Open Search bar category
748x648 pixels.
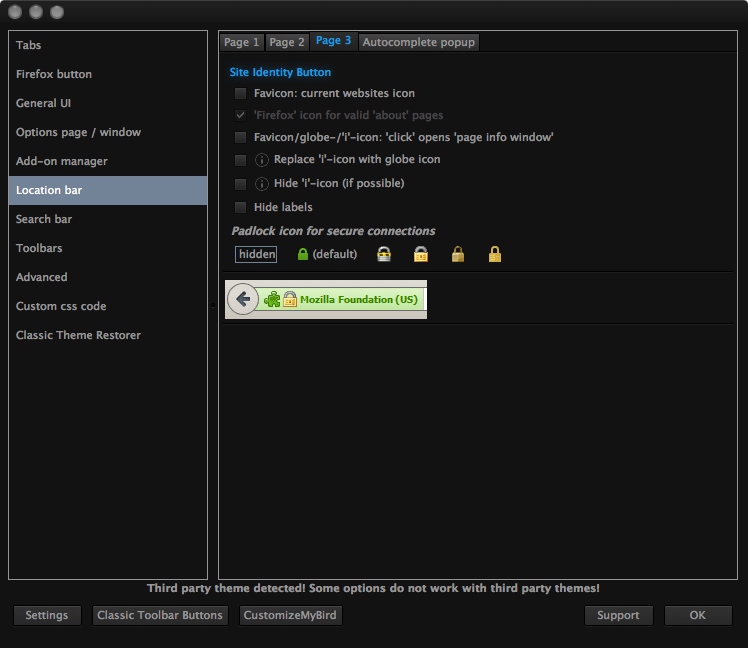pyautogui.click(x=108, y=219)
